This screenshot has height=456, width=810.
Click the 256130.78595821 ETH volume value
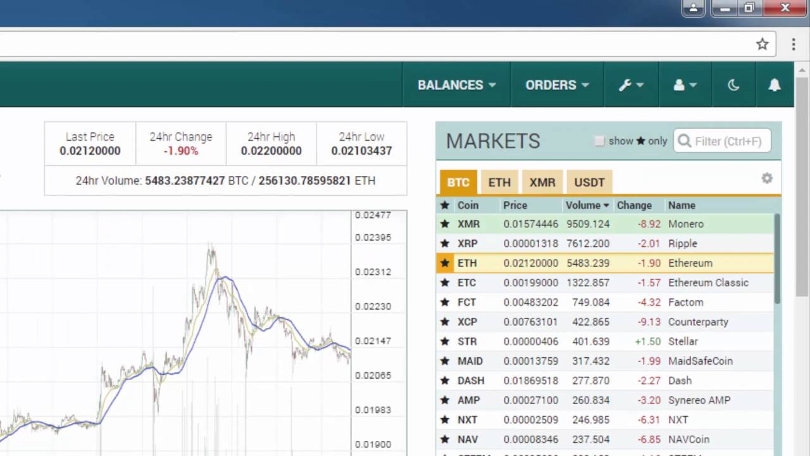[317, 181]
